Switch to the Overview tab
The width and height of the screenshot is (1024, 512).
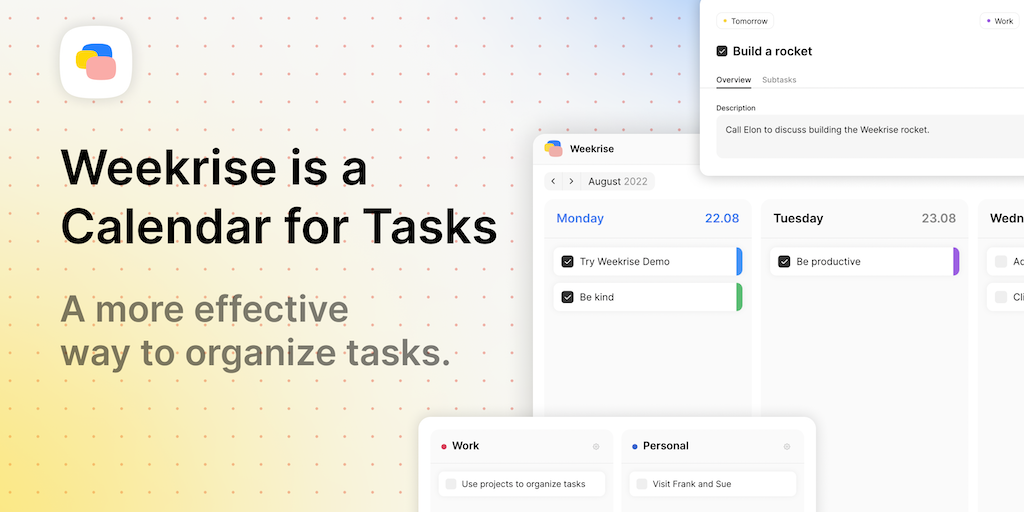733,80
